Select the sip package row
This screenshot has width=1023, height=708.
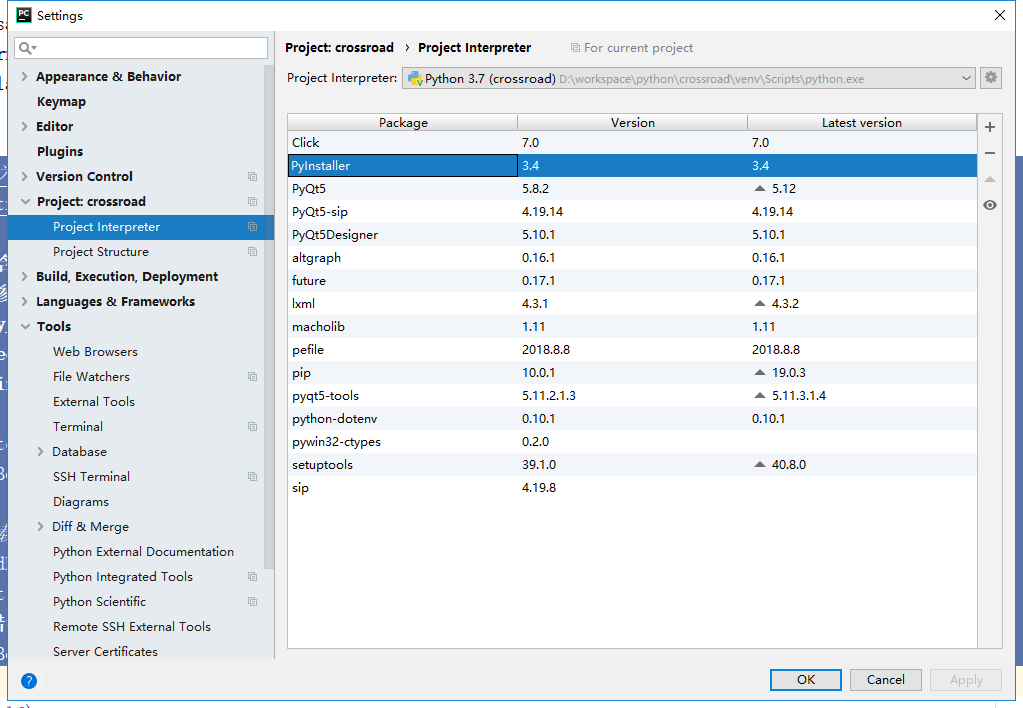coord(632,487)
